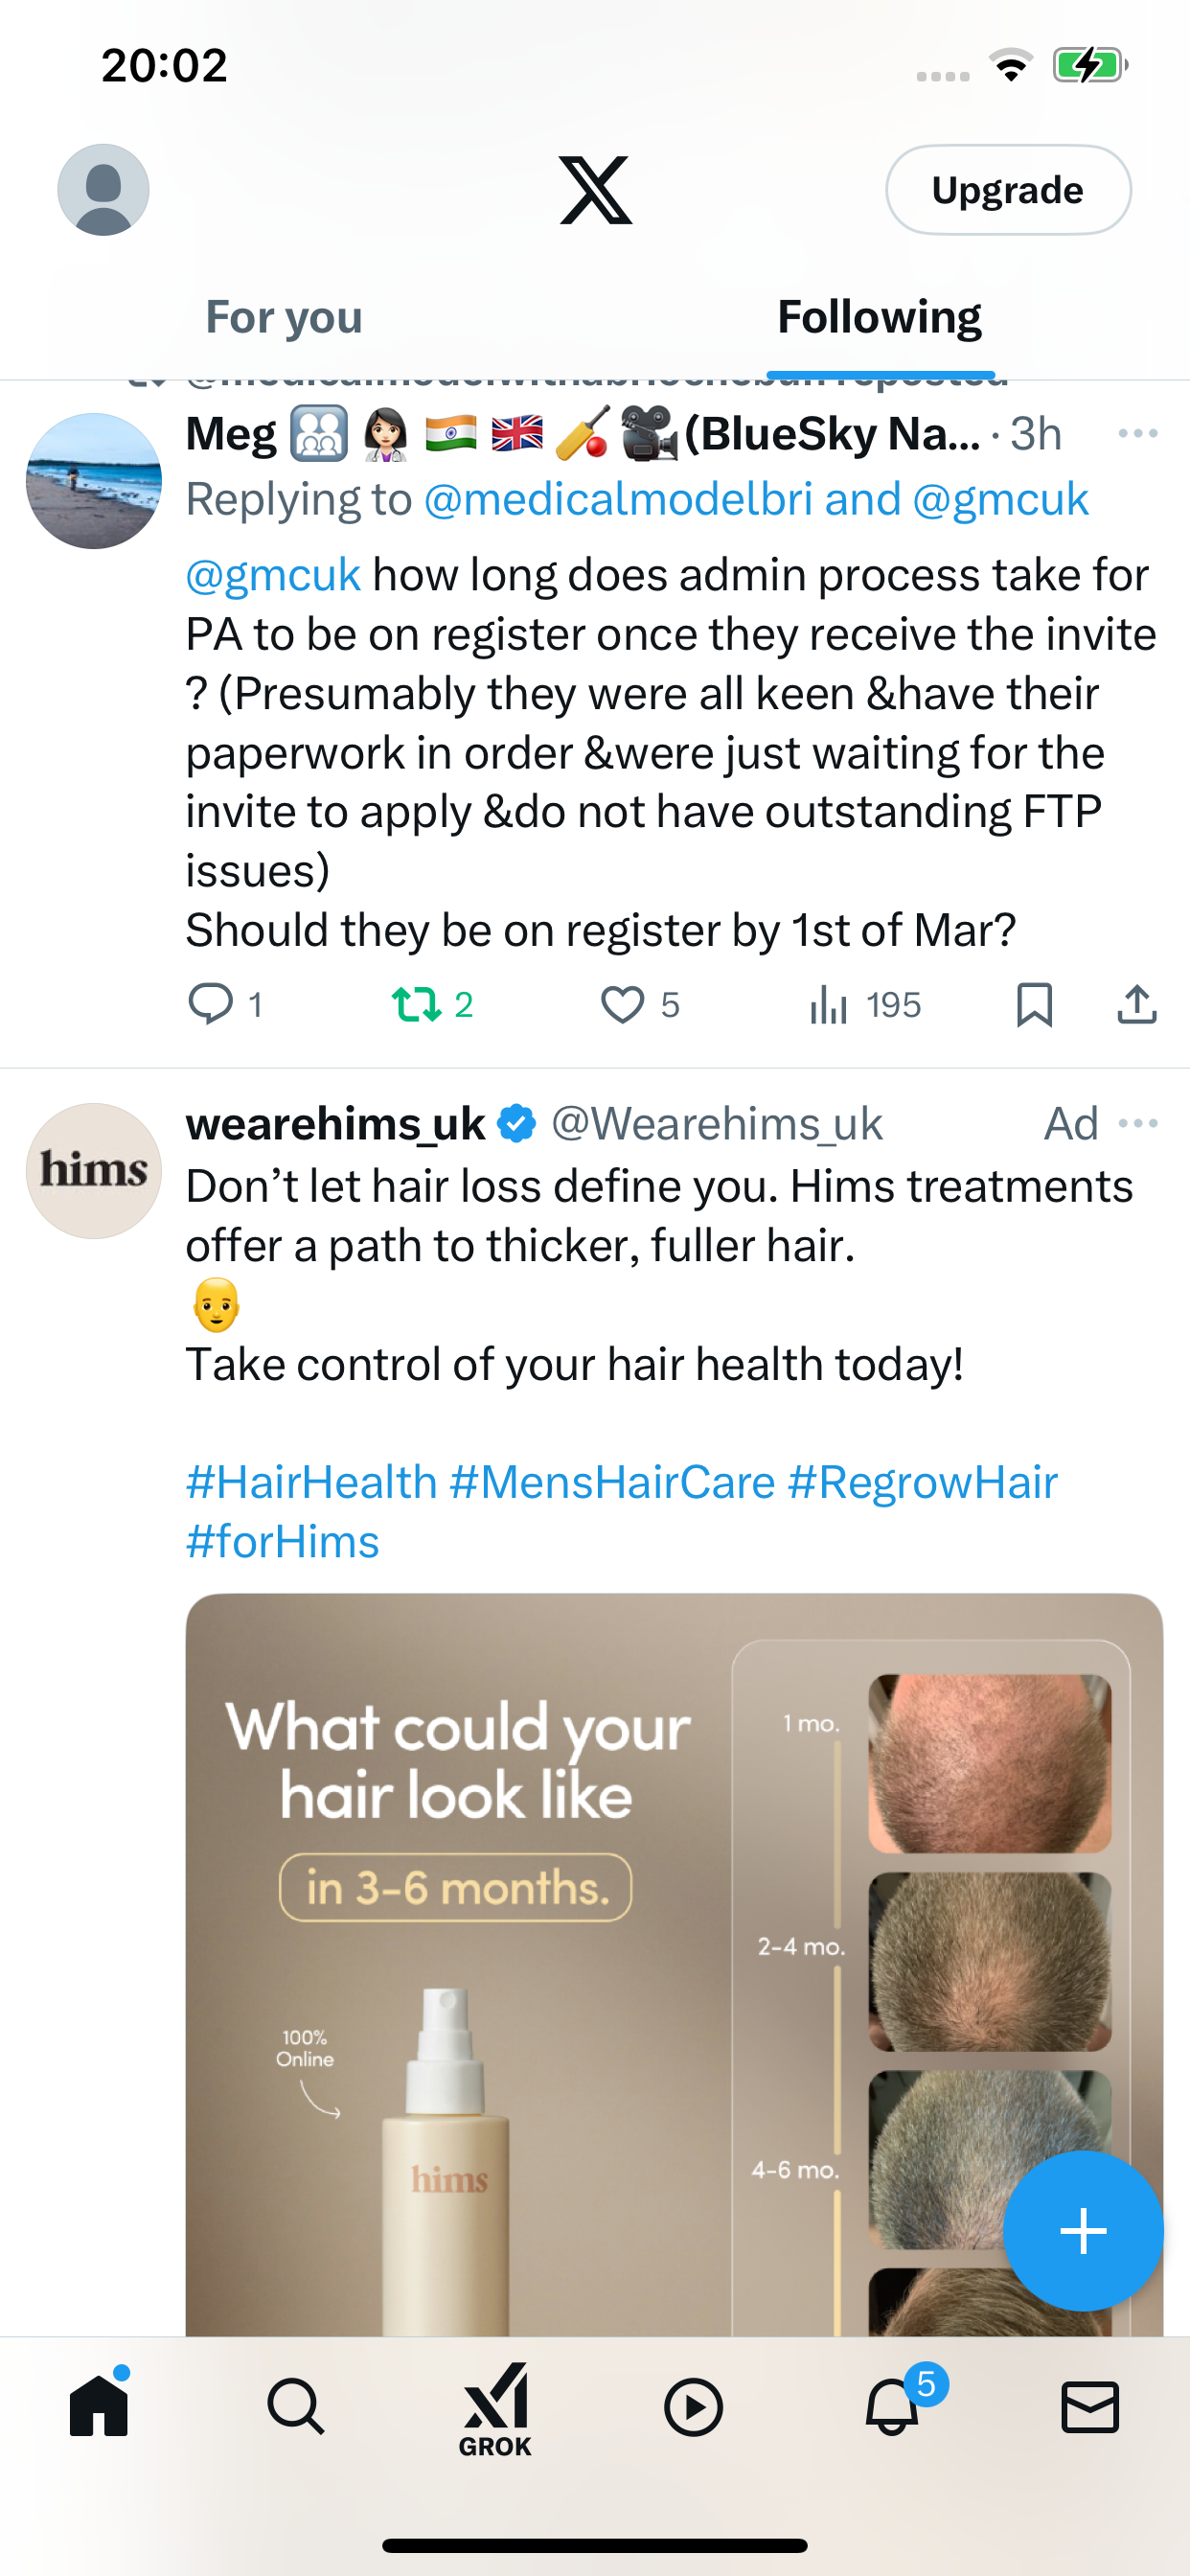Viewport: 1190px width, 2576px height.
Task: Open the hims hair ad image
Action: point(674,1964)
